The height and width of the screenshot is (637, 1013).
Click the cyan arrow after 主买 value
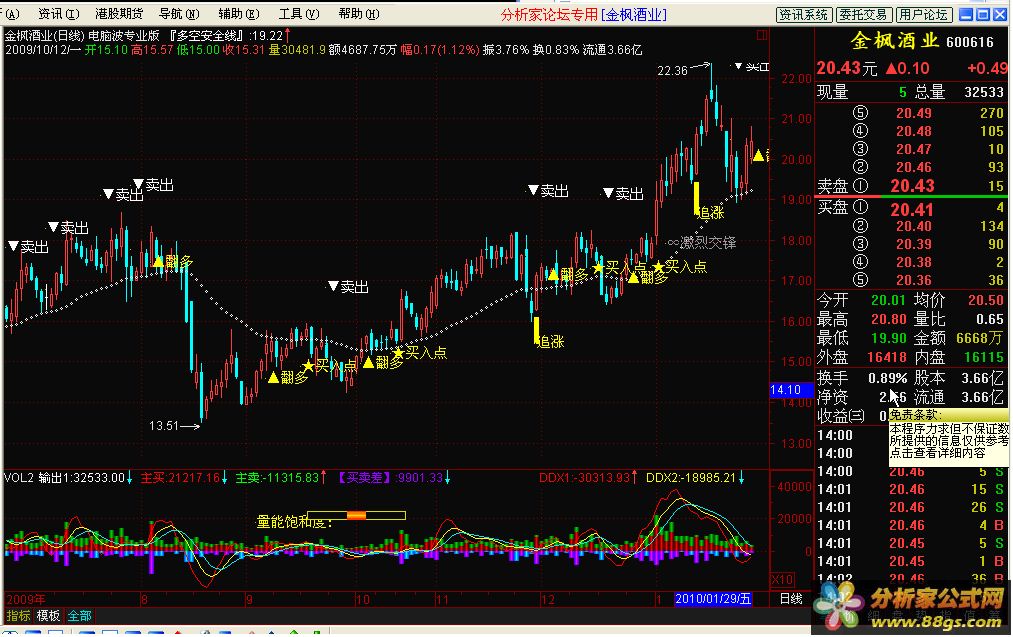[x=224, y=477]
